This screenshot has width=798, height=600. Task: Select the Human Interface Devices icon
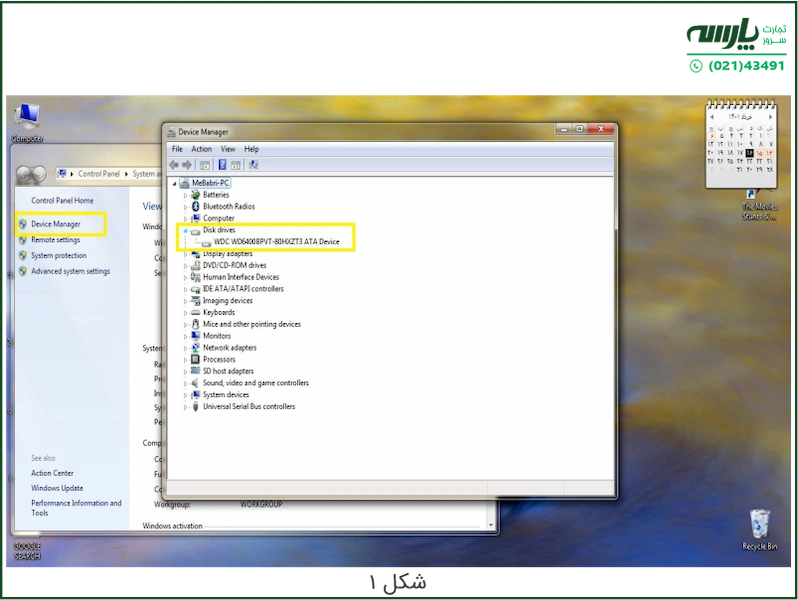coord(195,277)
